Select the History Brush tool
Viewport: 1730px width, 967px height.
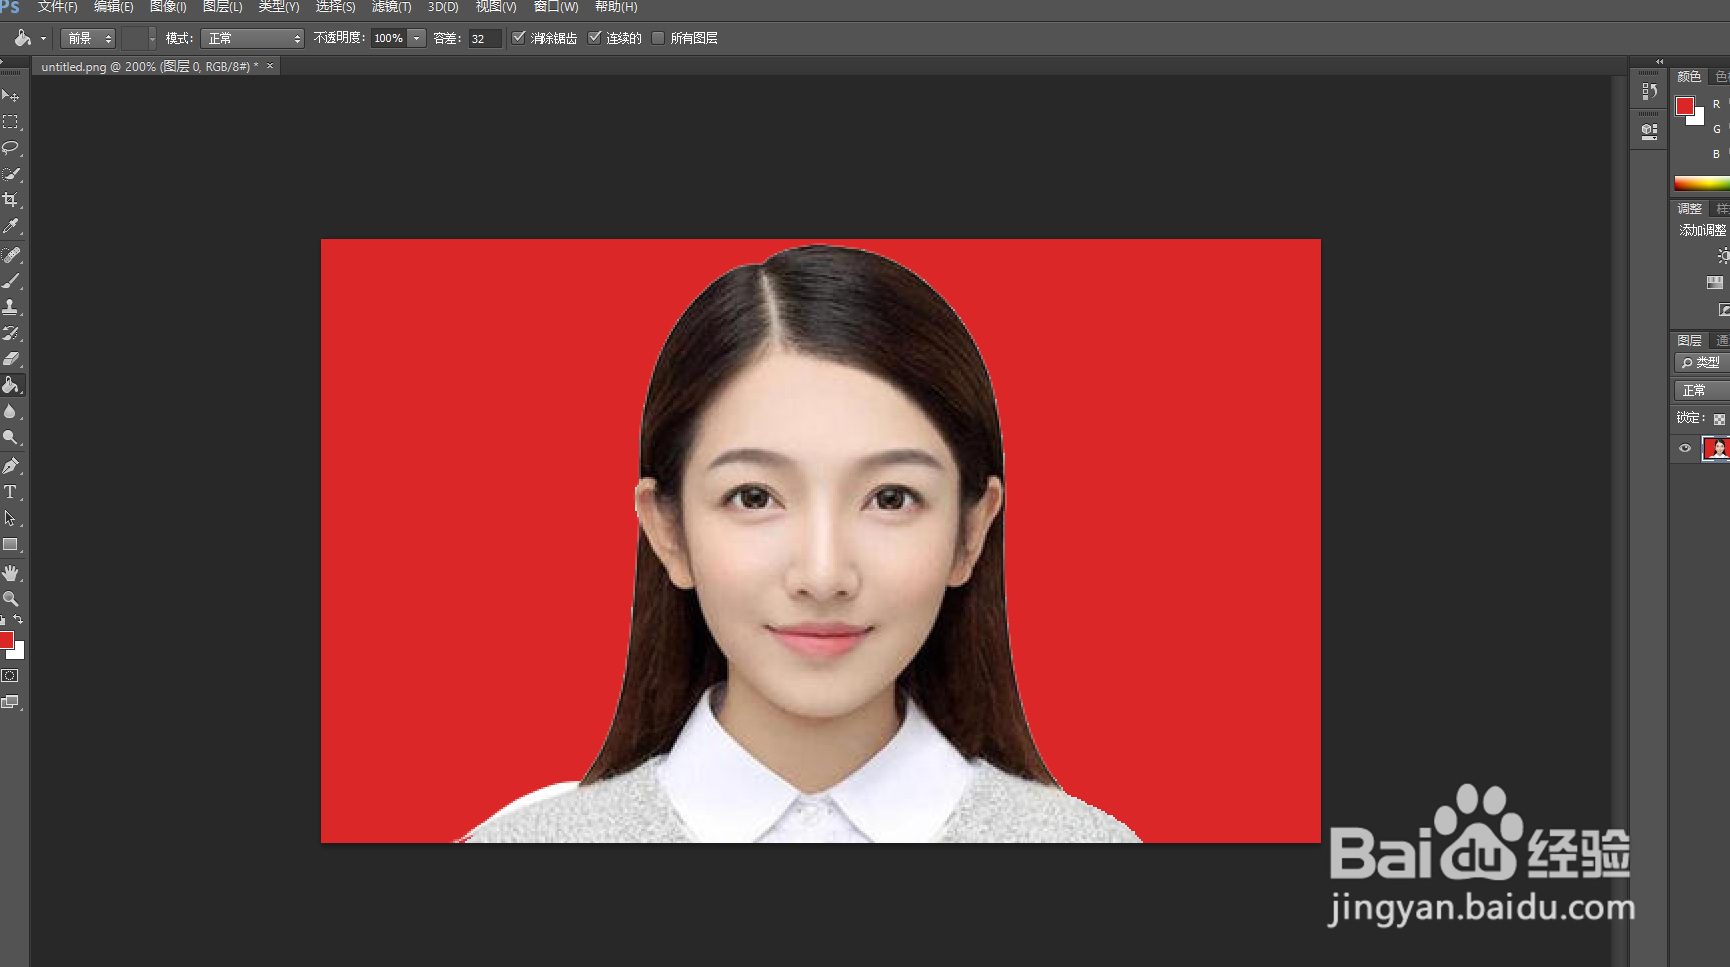pos(11,333)
